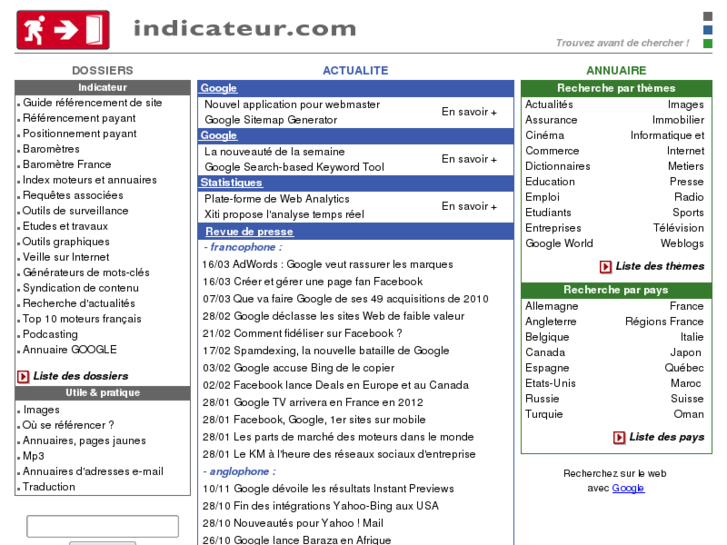Click En savoir + for Xiti analyse temps réel

tap(469, 206)
